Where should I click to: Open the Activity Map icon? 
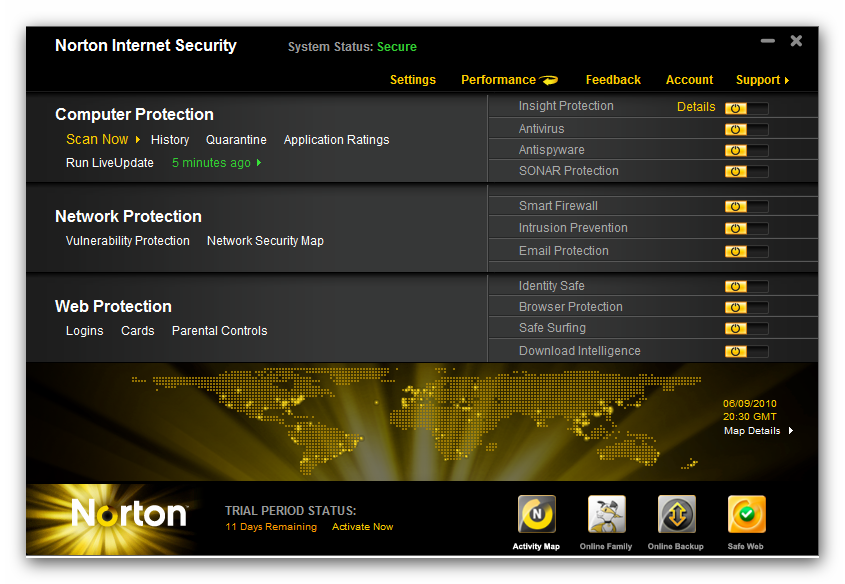click(x=536, y=515)
